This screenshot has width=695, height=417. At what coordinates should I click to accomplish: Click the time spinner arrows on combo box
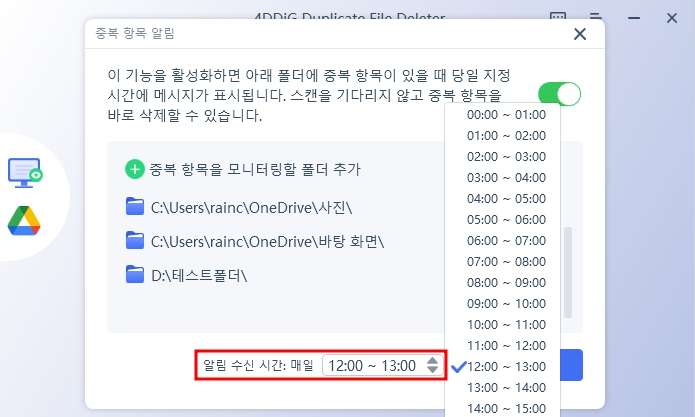pos(433,365)
